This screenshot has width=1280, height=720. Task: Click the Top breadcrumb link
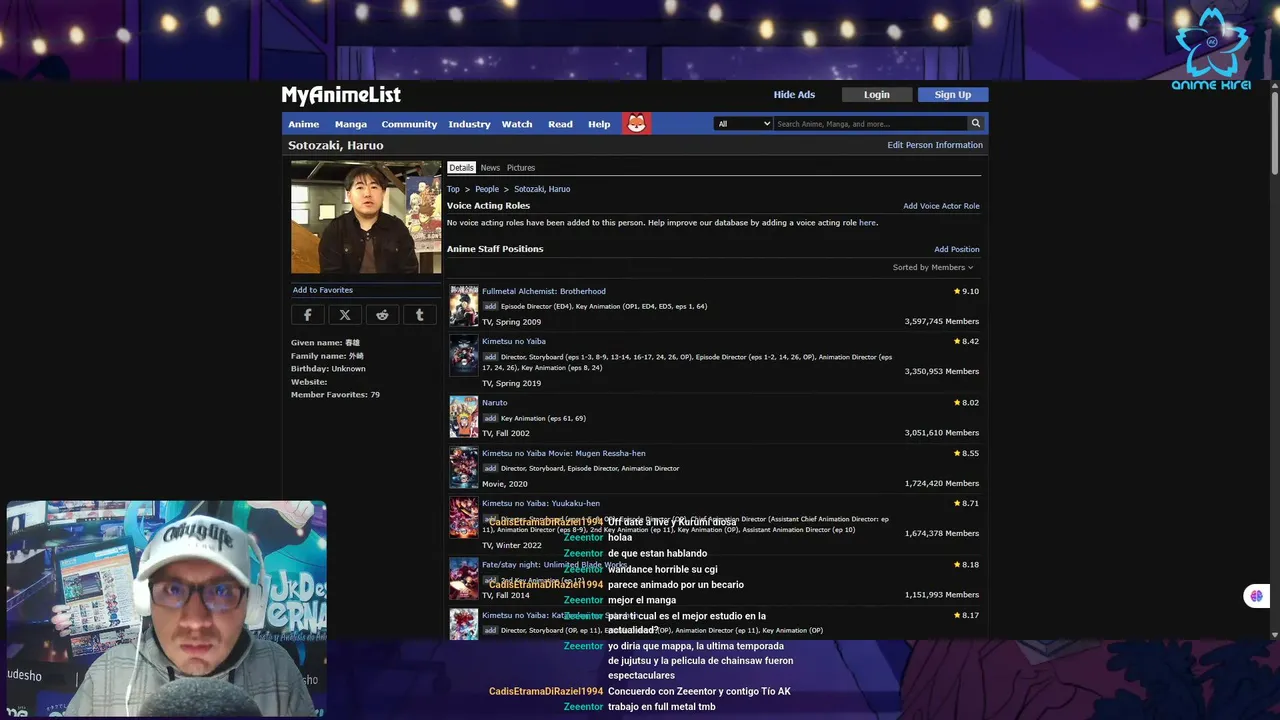coord(453,189)
